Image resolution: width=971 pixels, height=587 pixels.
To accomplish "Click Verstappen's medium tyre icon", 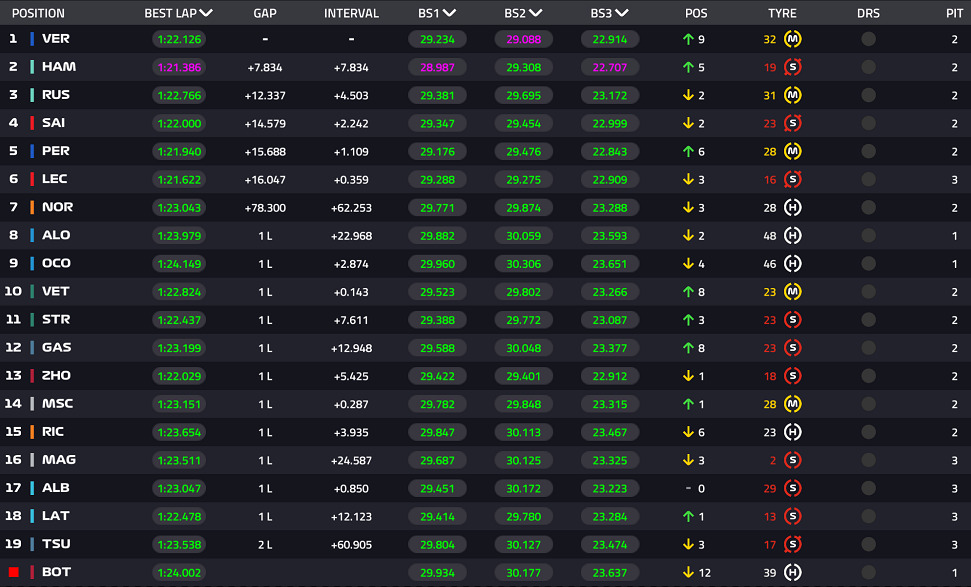I will pyautogui.click(x=793, y=39).
